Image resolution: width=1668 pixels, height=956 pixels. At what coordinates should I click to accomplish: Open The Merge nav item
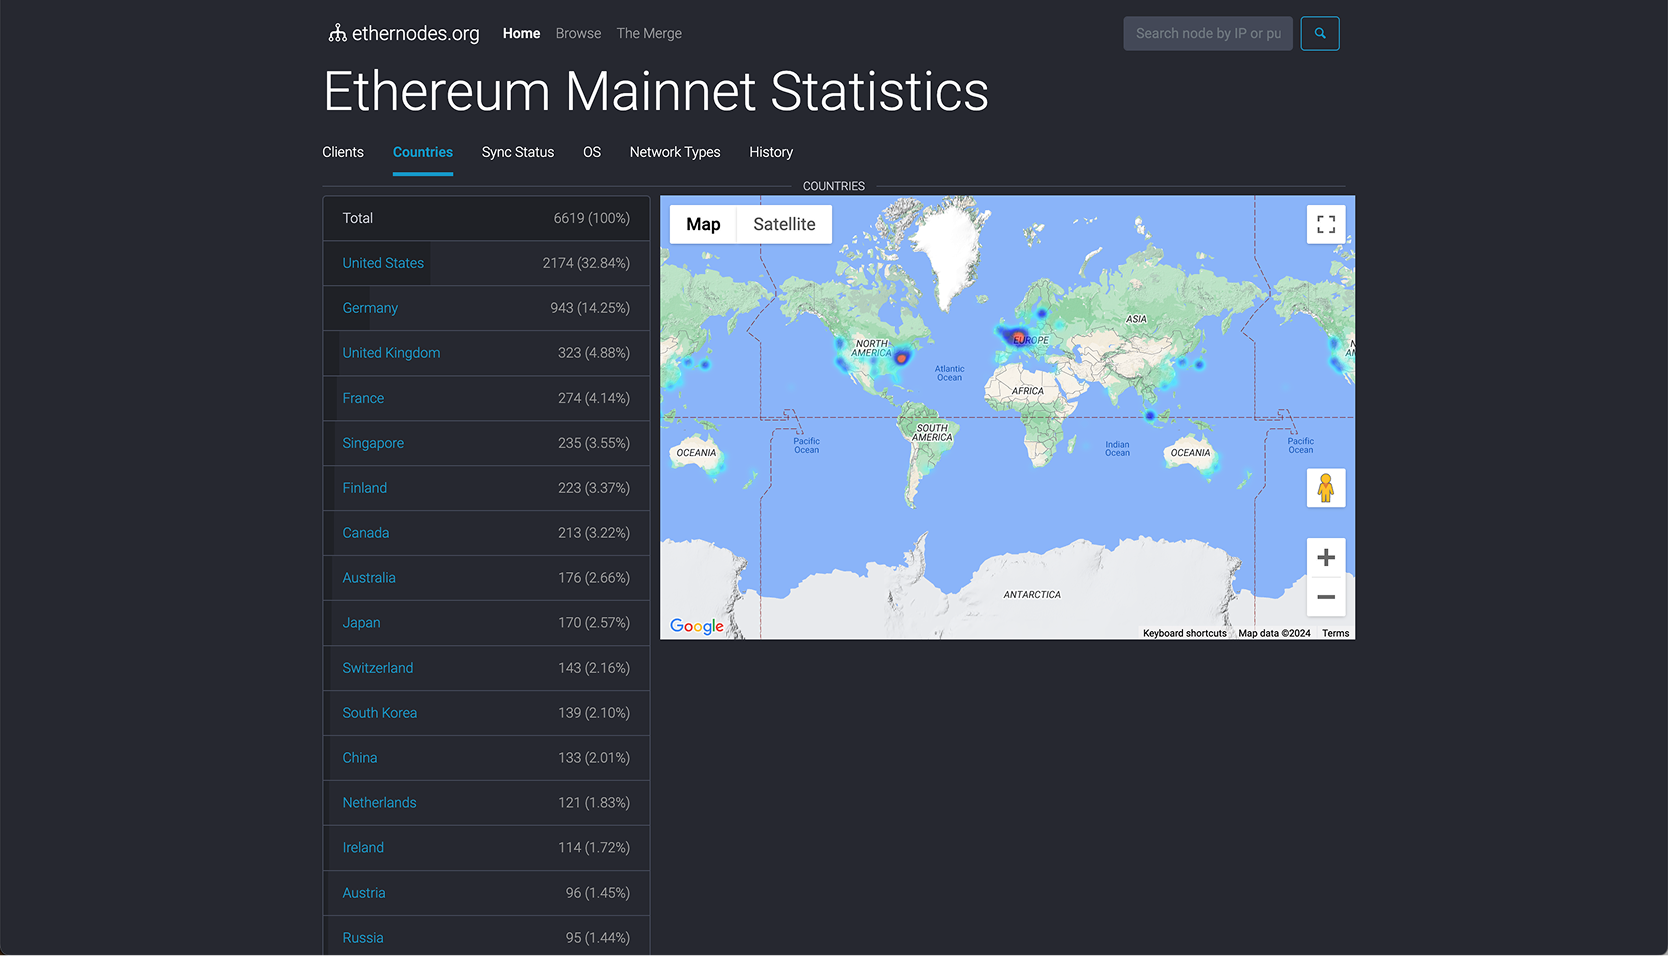click(649, 33)
